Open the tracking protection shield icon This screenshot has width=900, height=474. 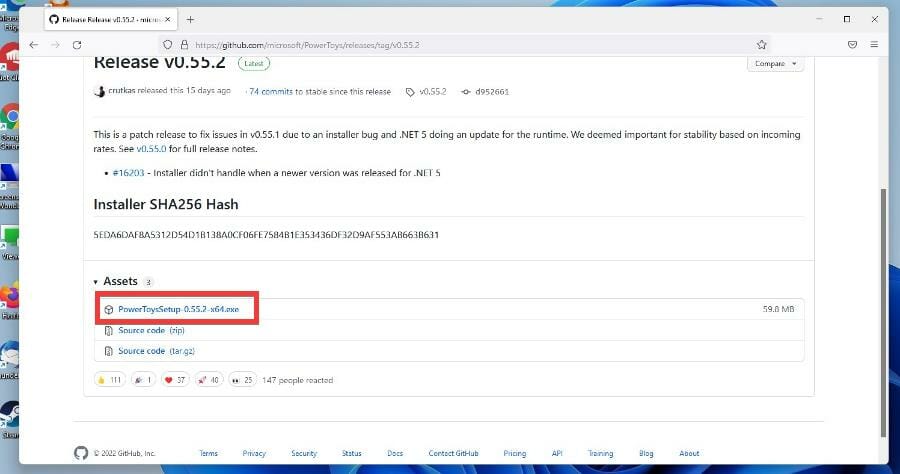[x=168, y=45]
